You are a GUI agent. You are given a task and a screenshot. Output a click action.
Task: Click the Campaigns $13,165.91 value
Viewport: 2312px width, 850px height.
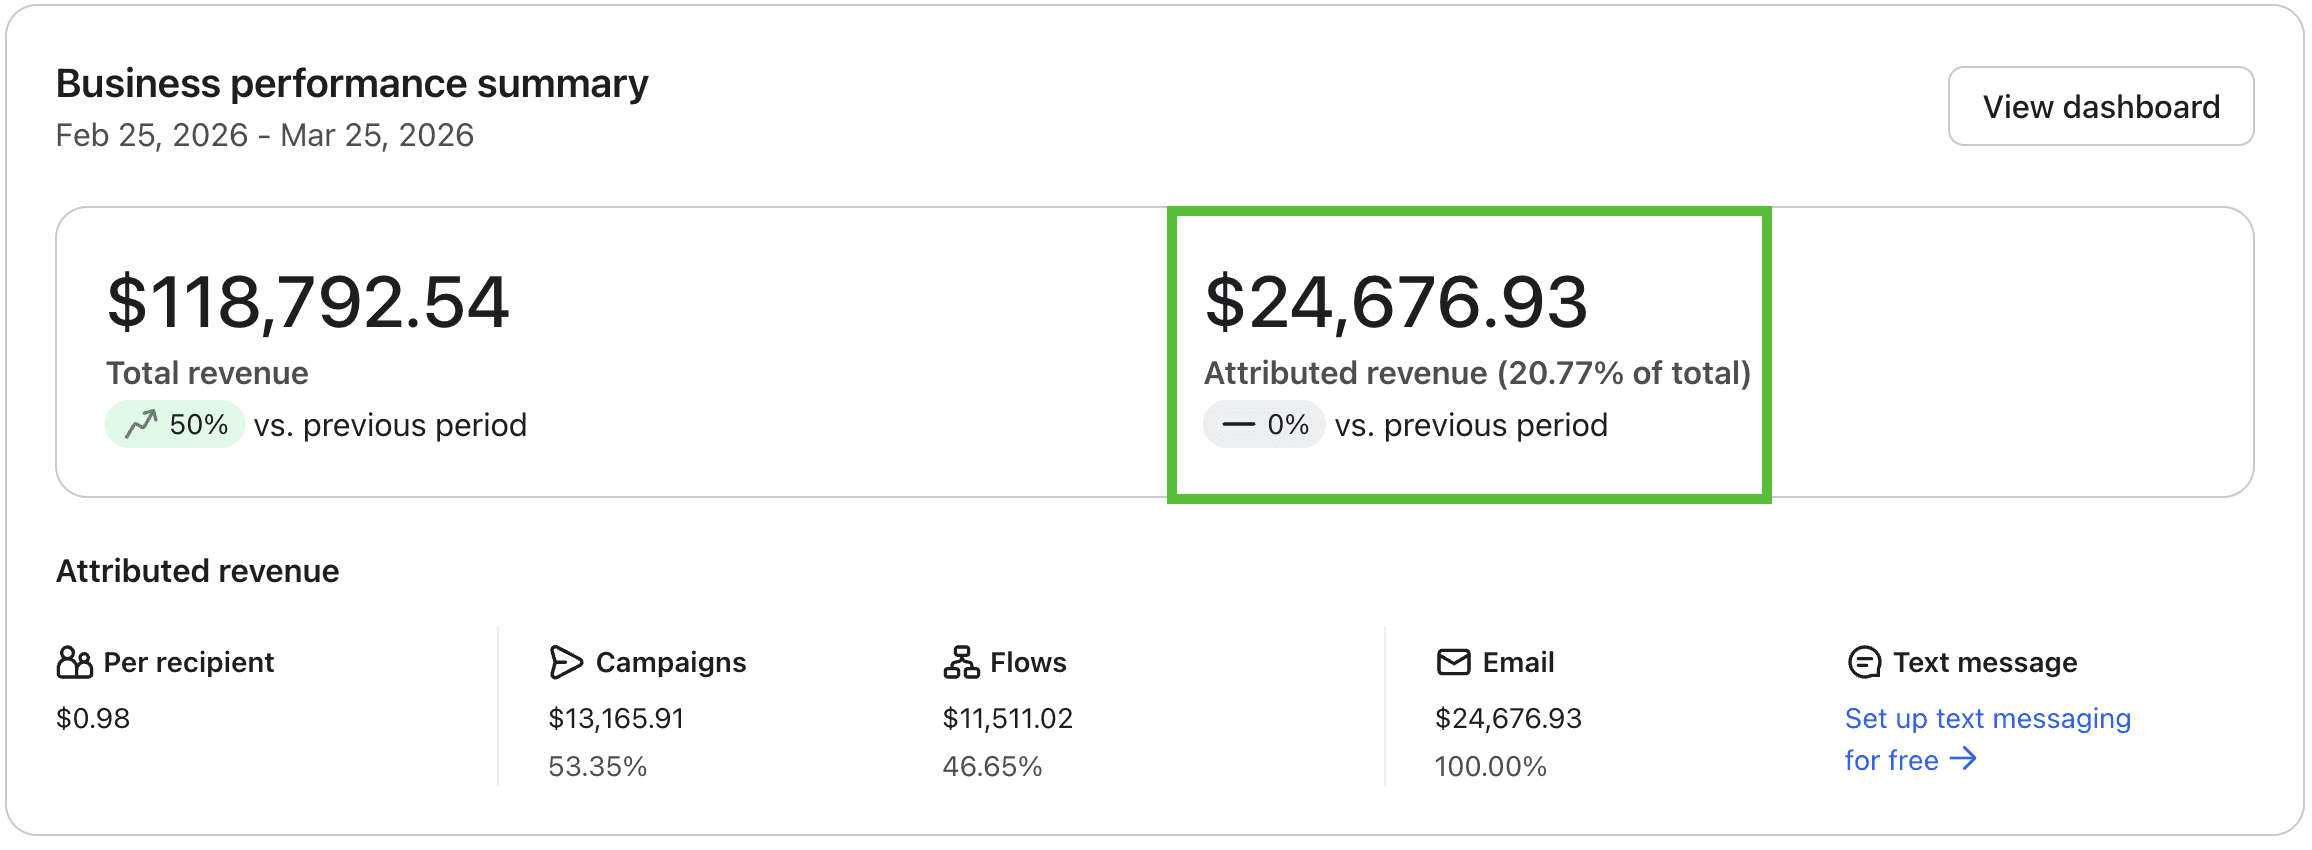coord(616,718)
